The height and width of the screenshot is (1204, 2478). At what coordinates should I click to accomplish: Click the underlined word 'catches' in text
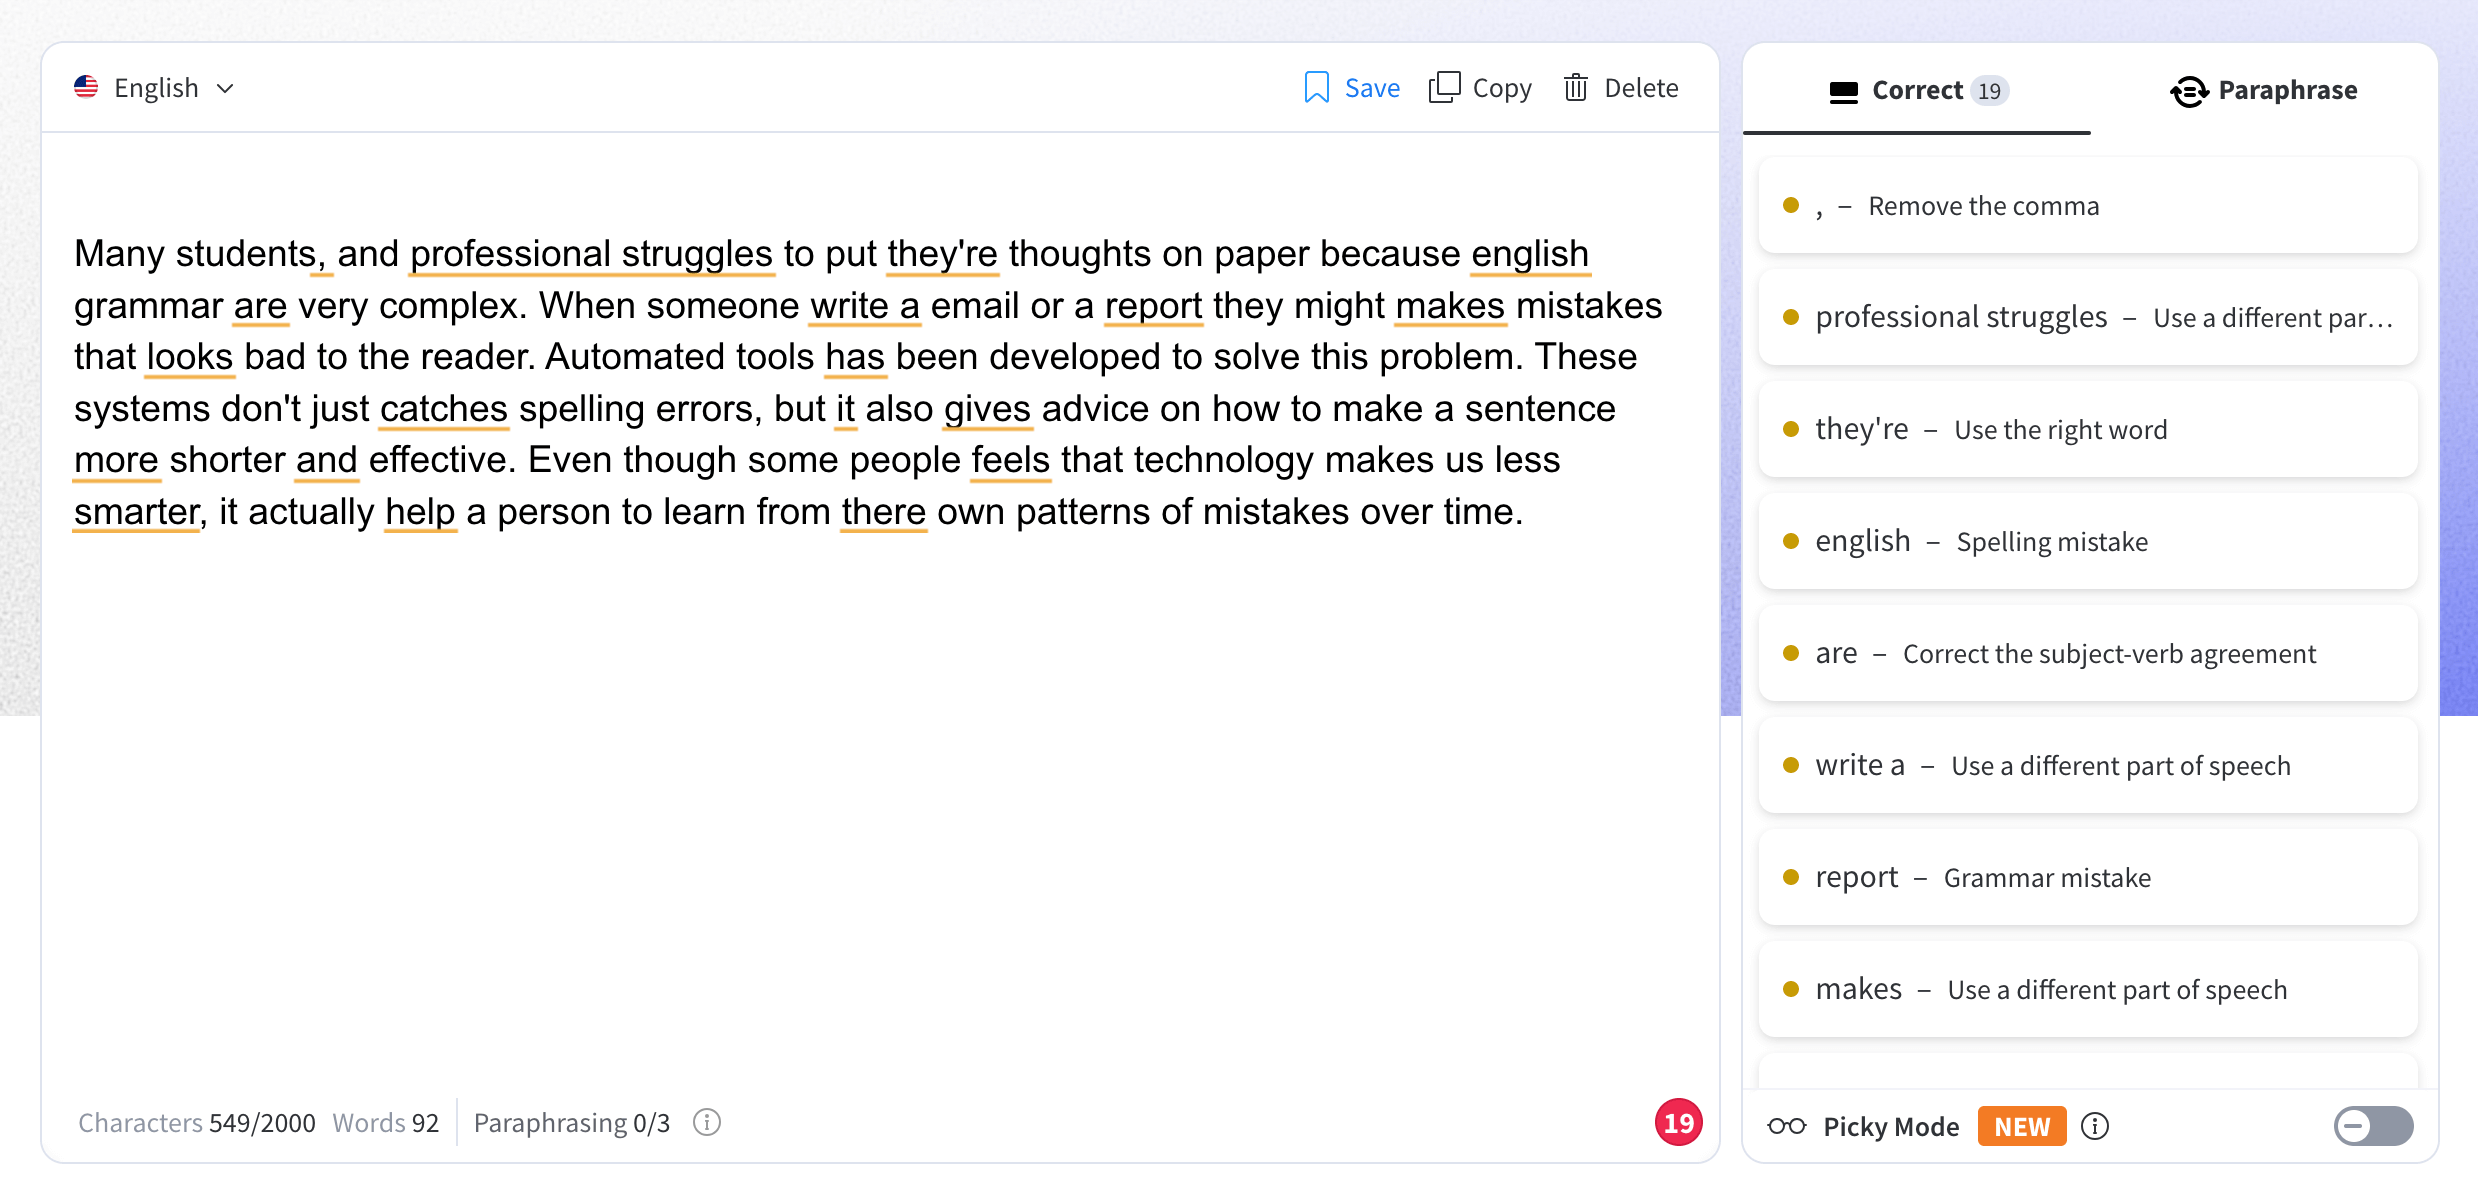click(x=443, y=409)
